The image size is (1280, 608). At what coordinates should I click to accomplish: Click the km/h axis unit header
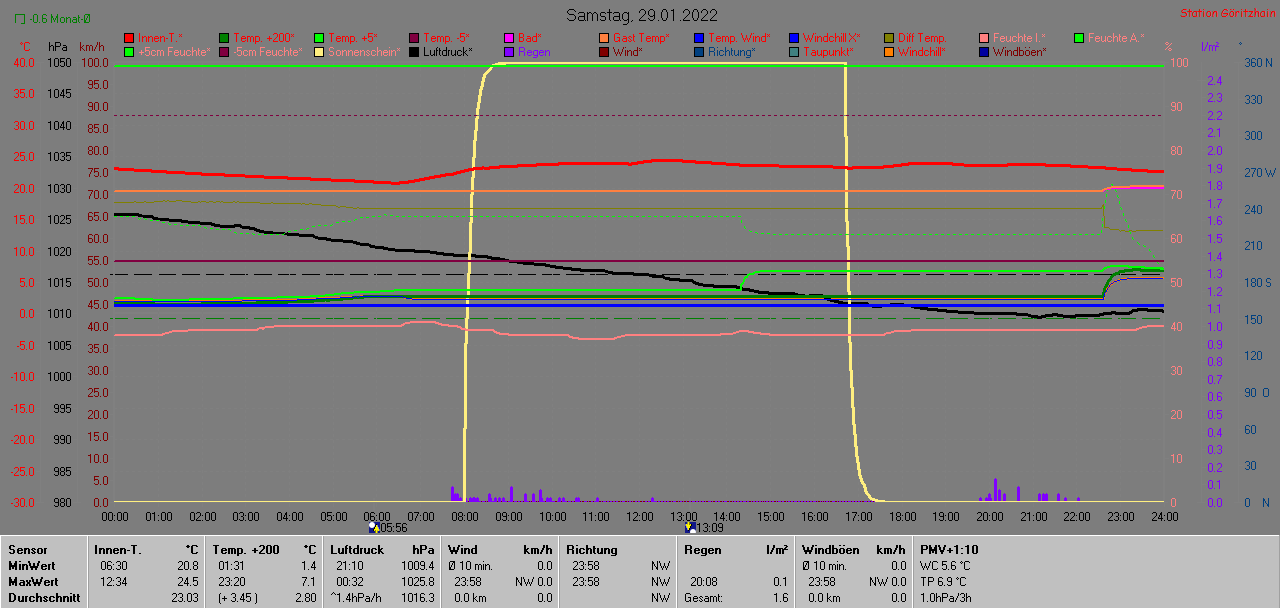tap(91, 47)
